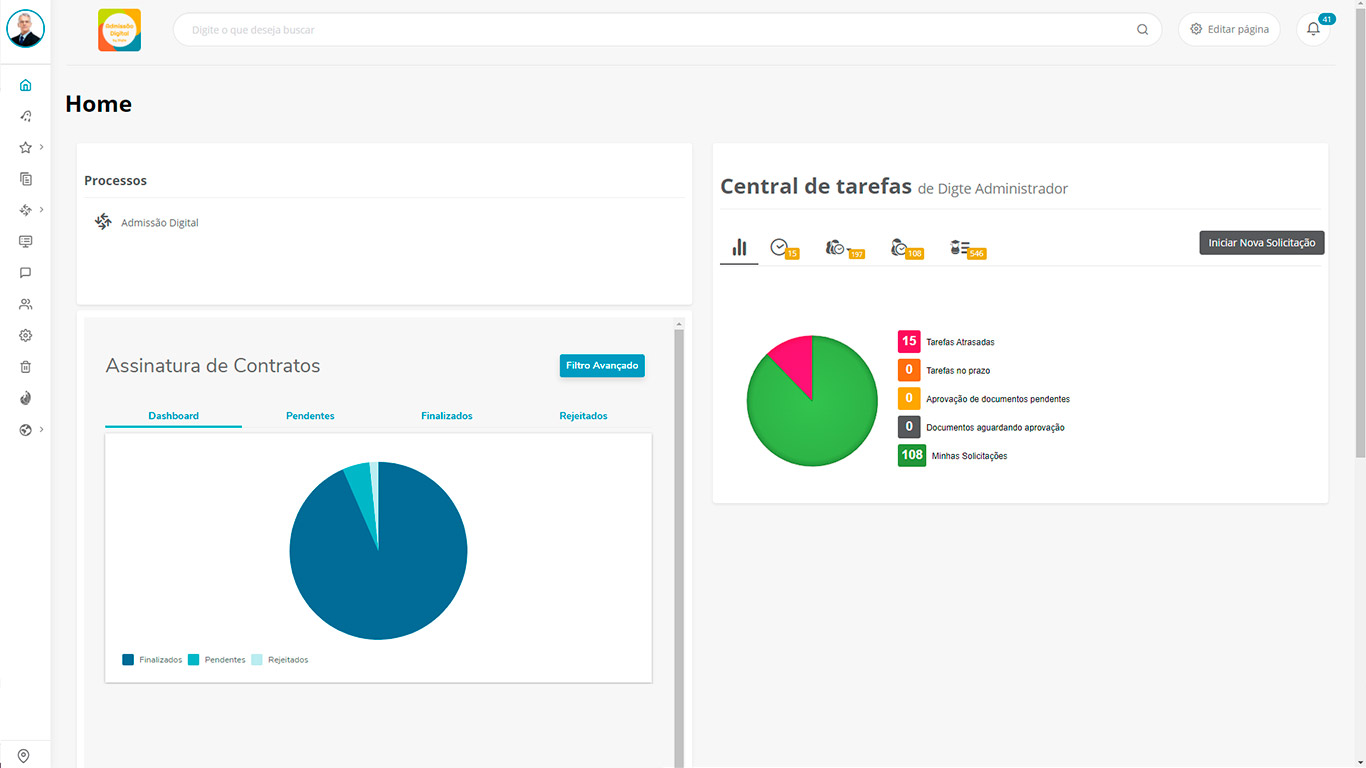This screenshot has height=768, width=1366.
Task: Open the trash bin icon in sidebar
Action: 26,367
